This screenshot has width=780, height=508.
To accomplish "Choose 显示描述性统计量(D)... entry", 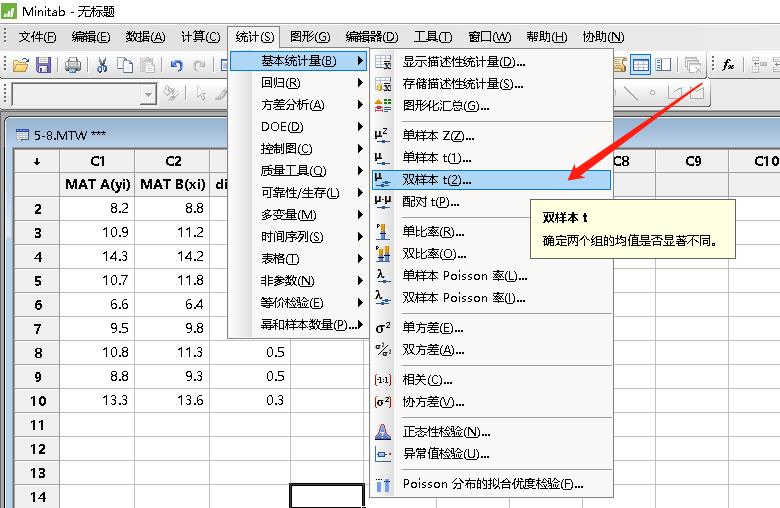I will click(x=491, y=62).
